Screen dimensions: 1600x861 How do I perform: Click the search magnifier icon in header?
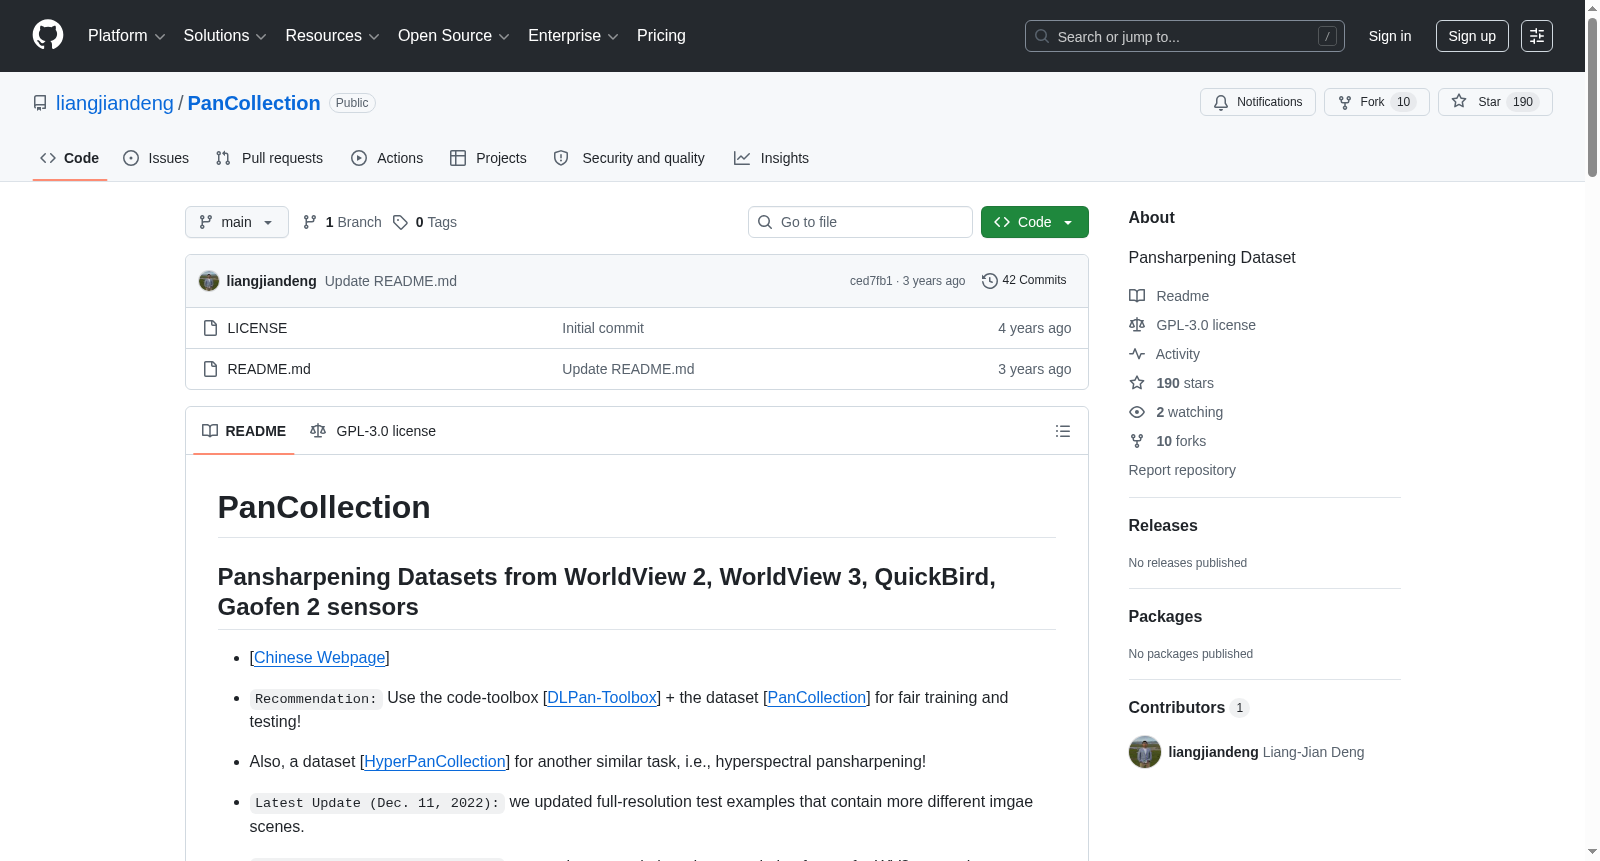pyautogui.click(x=1042, y=36)
